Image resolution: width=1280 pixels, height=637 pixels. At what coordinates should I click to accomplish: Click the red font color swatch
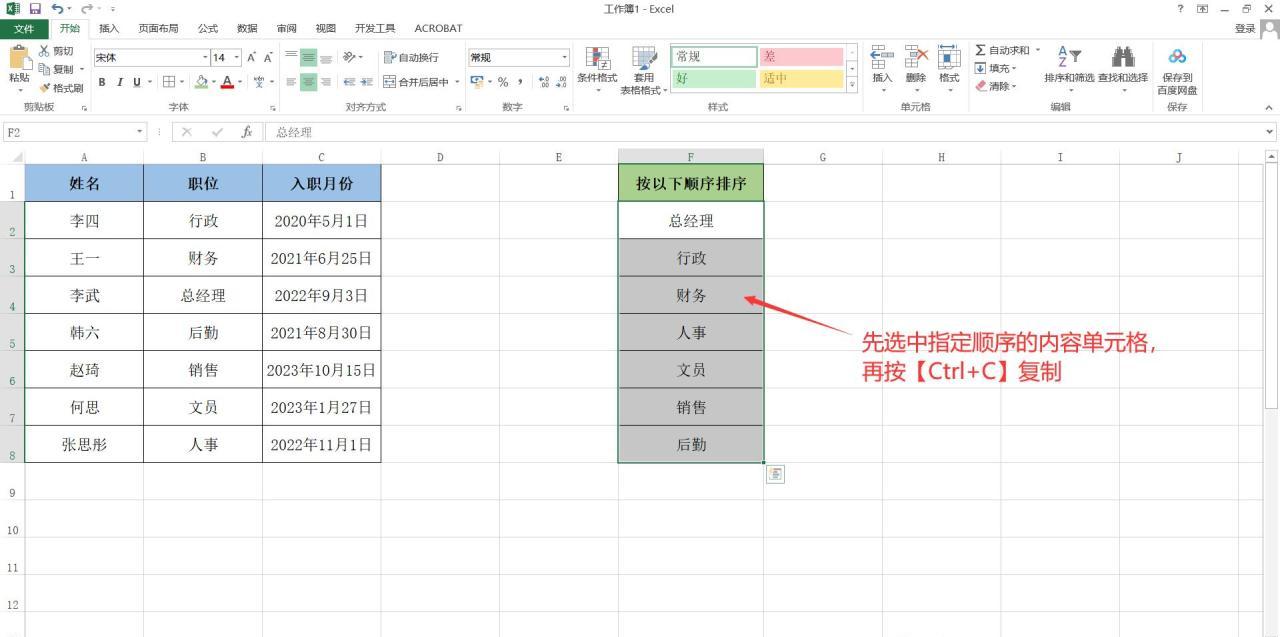227,82
